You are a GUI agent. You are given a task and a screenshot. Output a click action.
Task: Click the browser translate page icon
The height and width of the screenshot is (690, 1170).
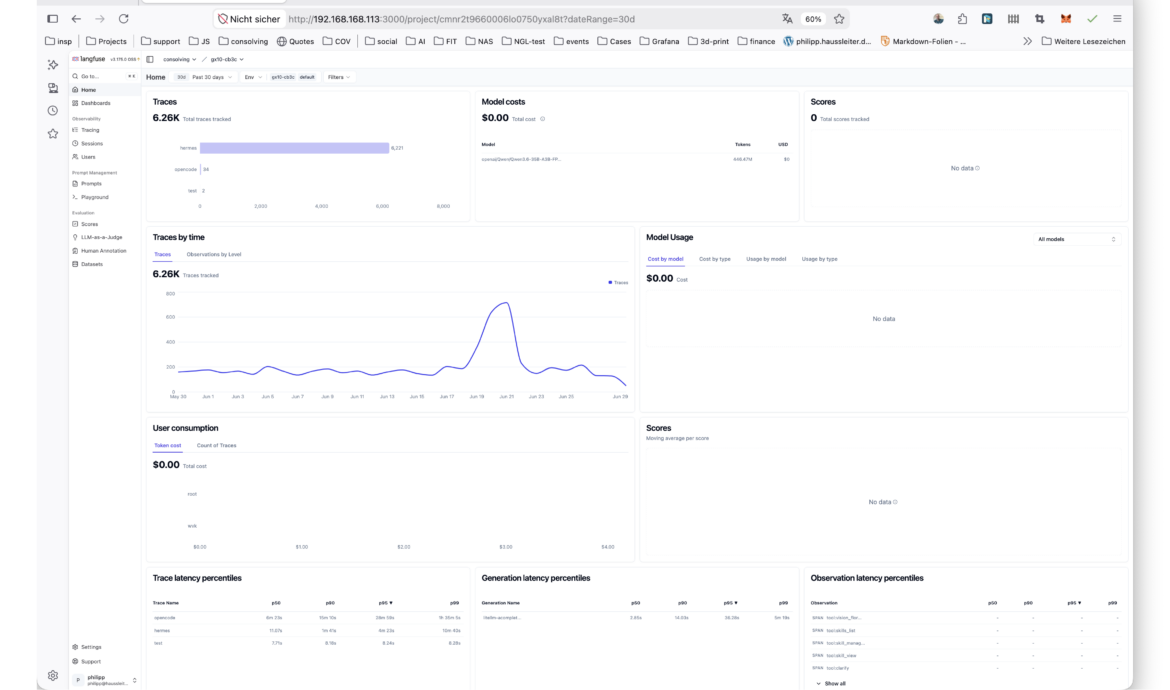[x=786, y=19]
